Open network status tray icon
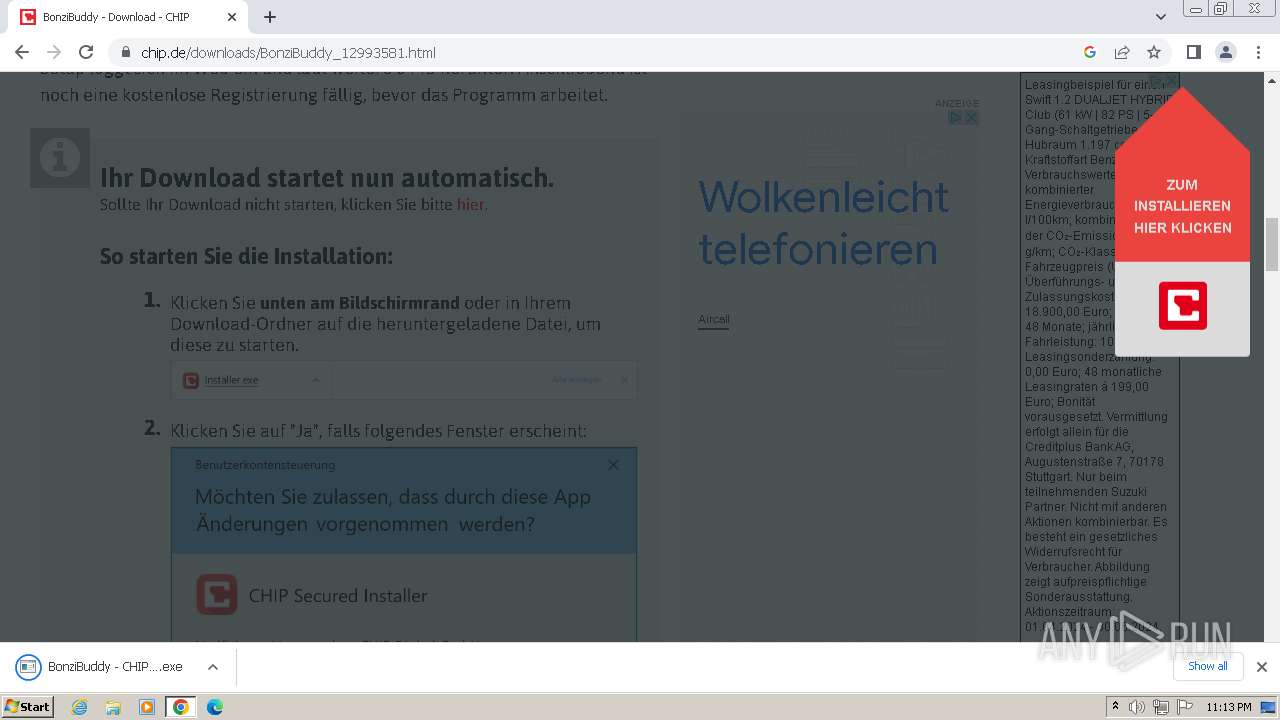Viewport: 1280px width, 720px height. point(1161,707)
